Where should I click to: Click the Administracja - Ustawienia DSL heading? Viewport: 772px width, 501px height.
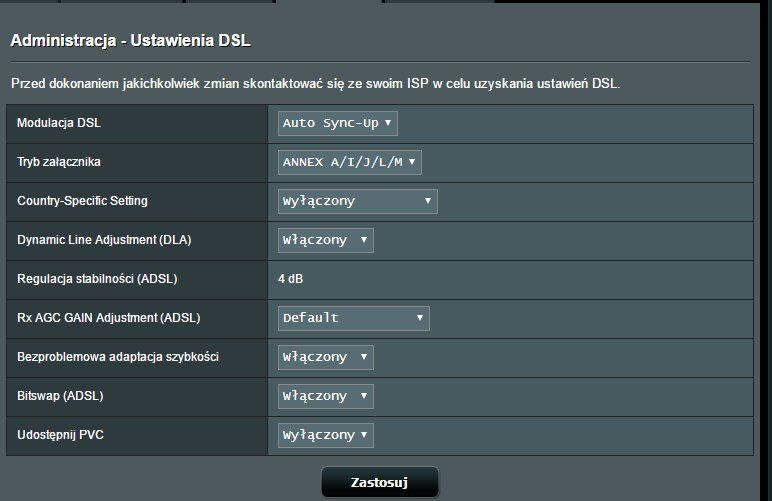tap(130, 41)
